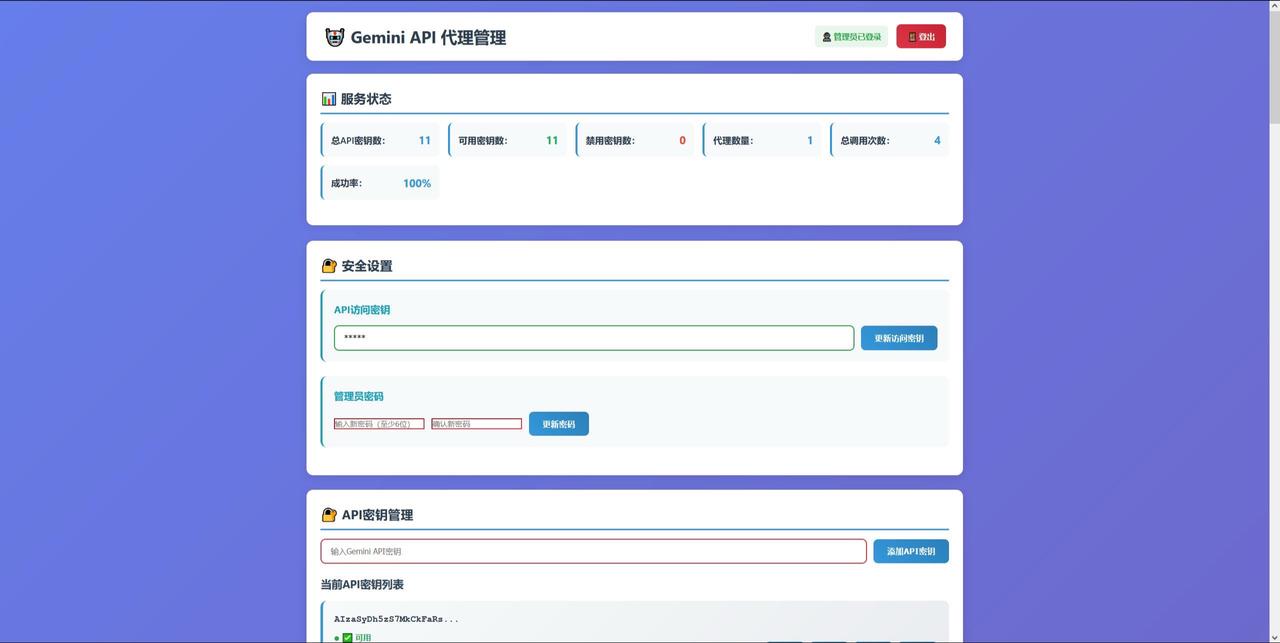Click the 服务状态 section title
The height and width of the screenshot is (643, 1280).
[366, 99]
